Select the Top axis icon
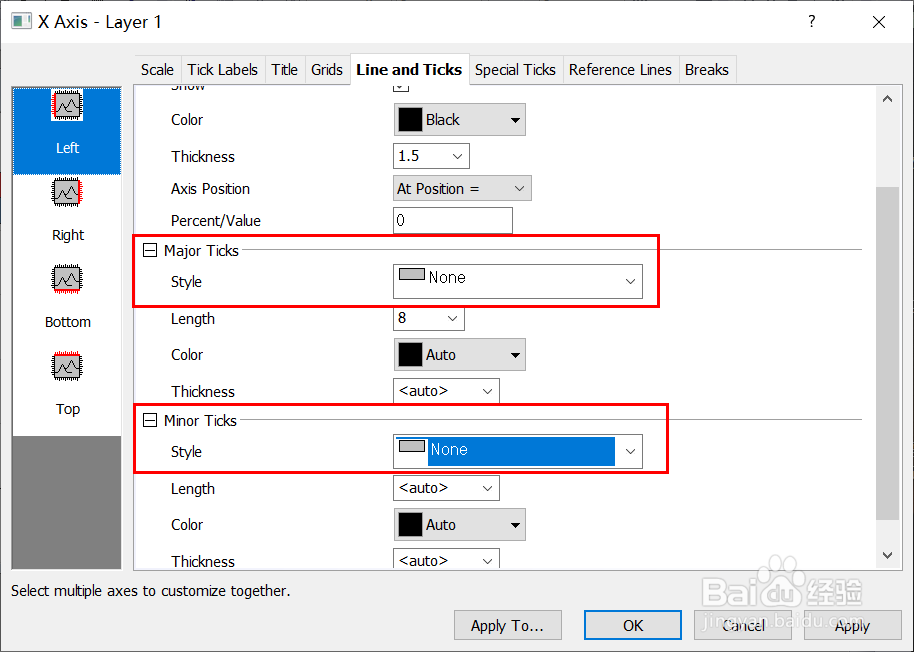 [x=67, y=367]
